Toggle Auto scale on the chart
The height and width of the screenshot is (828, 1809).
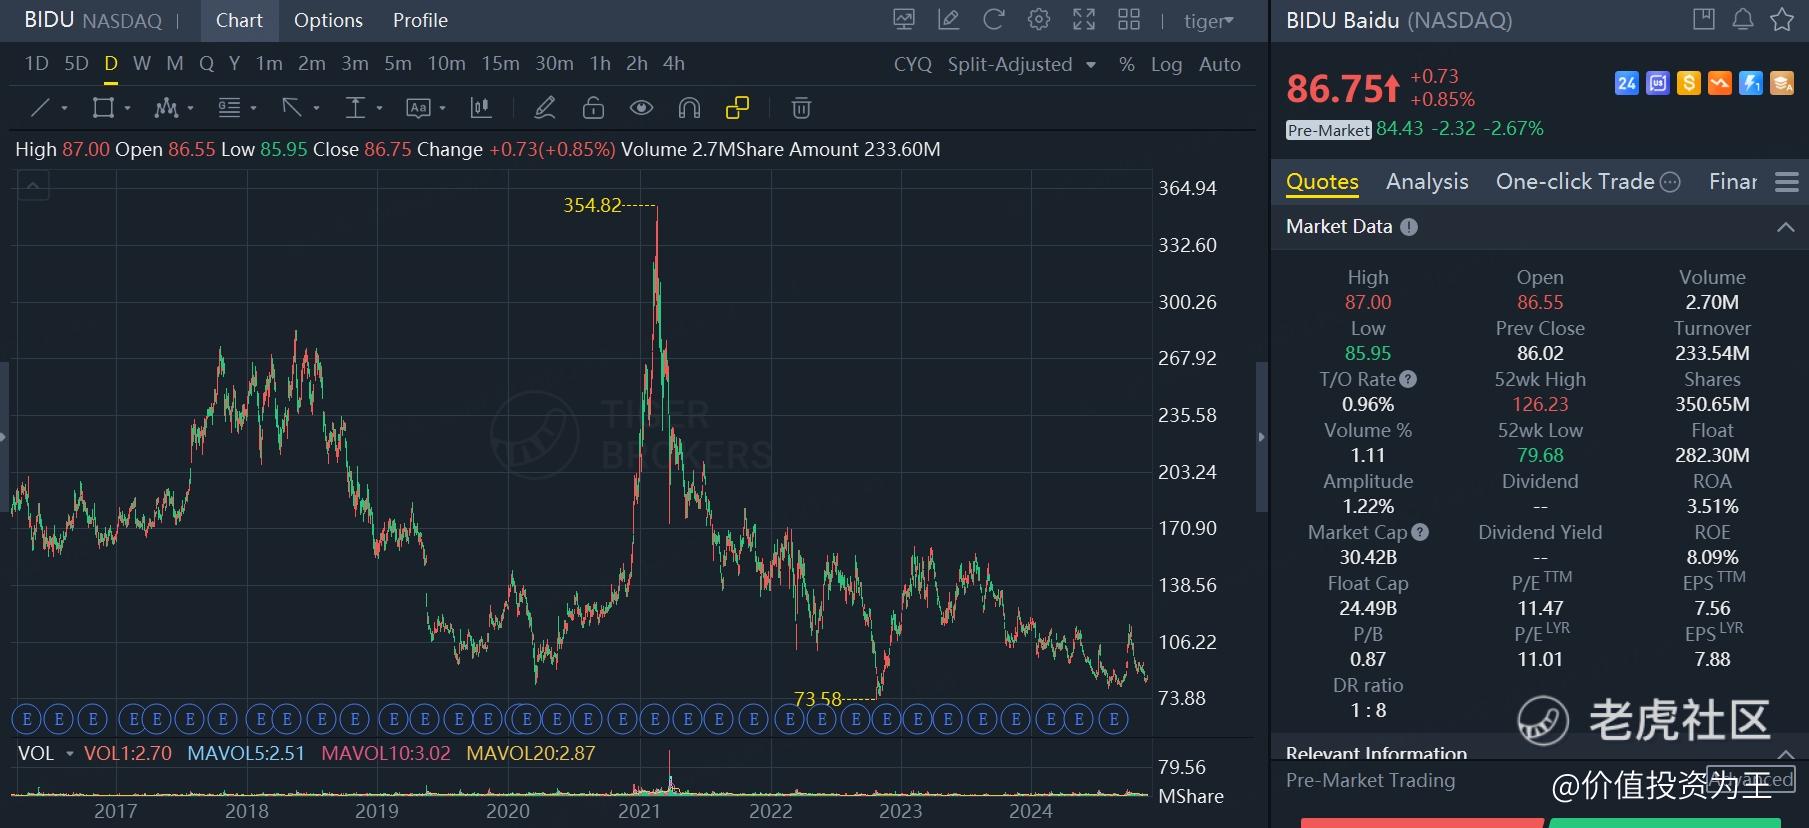(1220, 64)
